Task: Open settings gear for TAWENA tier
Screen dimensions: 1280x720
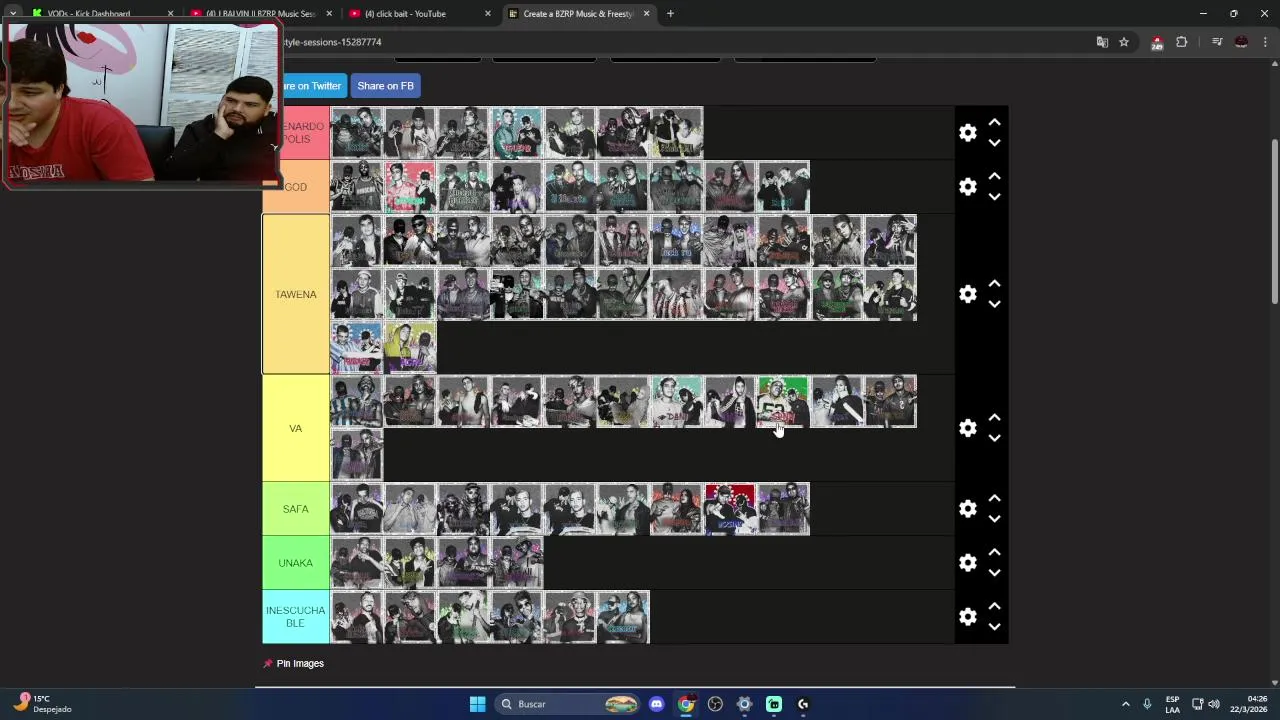Action: coord(967,294)
